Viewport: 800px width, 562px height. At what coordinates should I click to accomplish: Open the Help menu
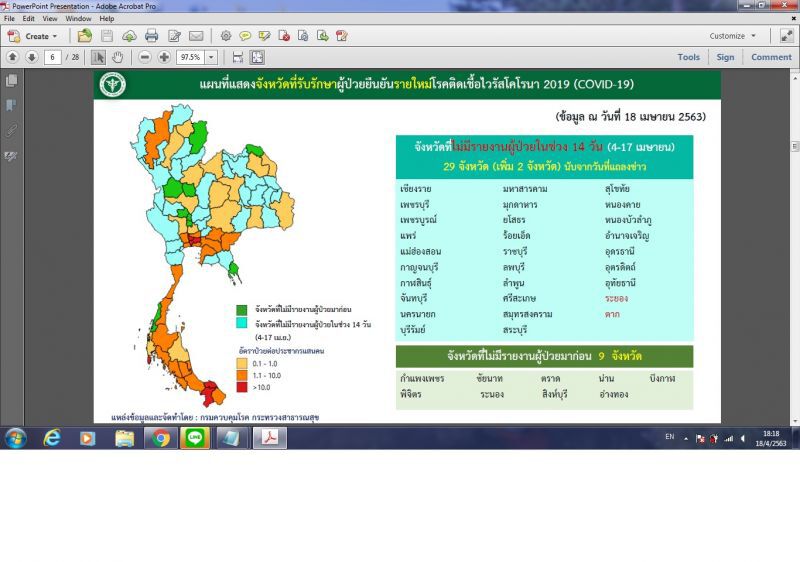click(107, 18)
